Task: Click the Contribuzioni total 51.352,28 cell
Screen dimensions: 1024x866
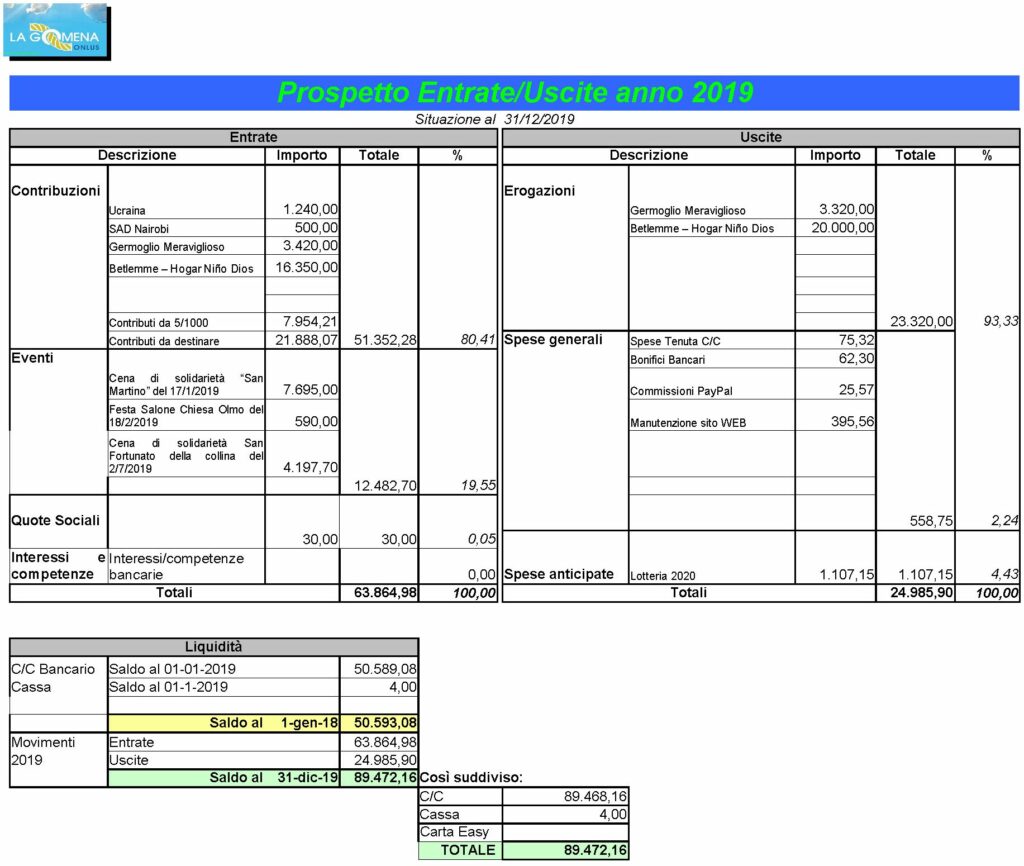Action: 378,340
